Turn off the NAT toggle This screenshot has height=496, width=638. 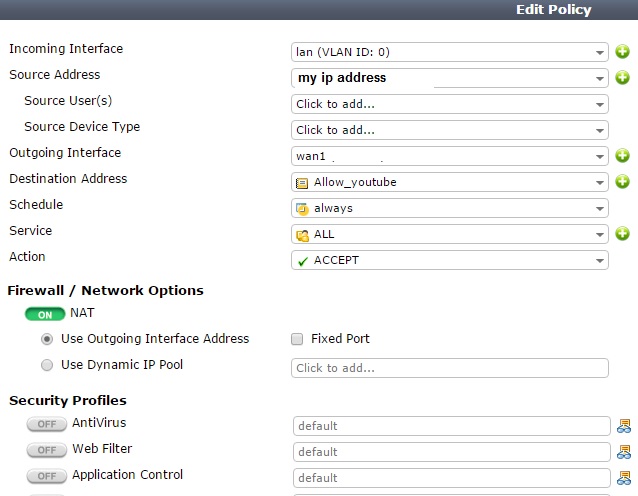pos(45,314)
